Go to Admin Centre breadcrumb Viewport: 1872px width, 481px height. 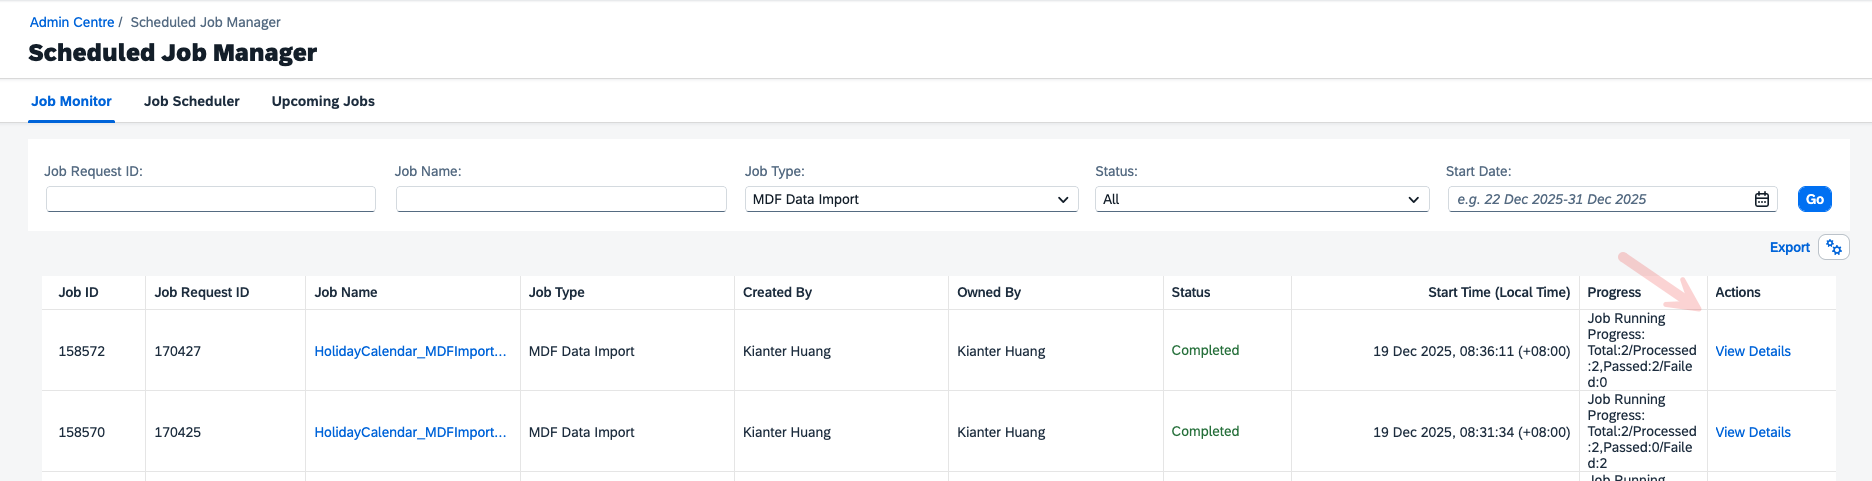coord(72,22)
